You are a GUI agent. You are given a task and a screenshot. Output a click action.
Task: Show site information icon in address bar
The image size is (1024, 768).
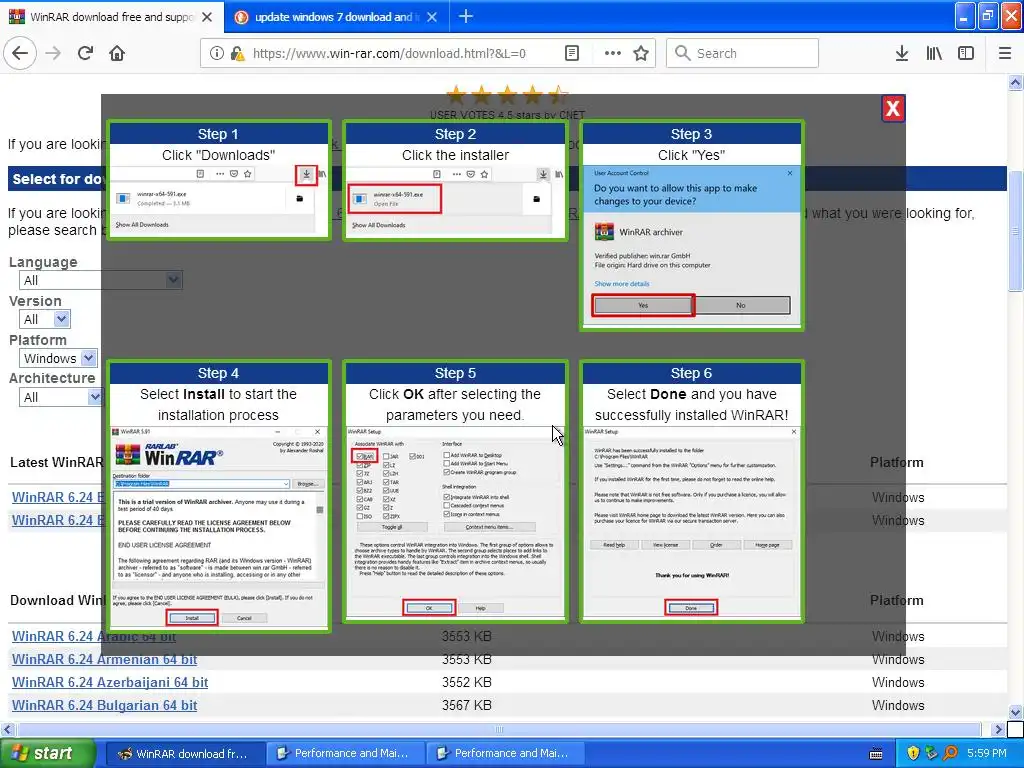(x=216, y=54)
